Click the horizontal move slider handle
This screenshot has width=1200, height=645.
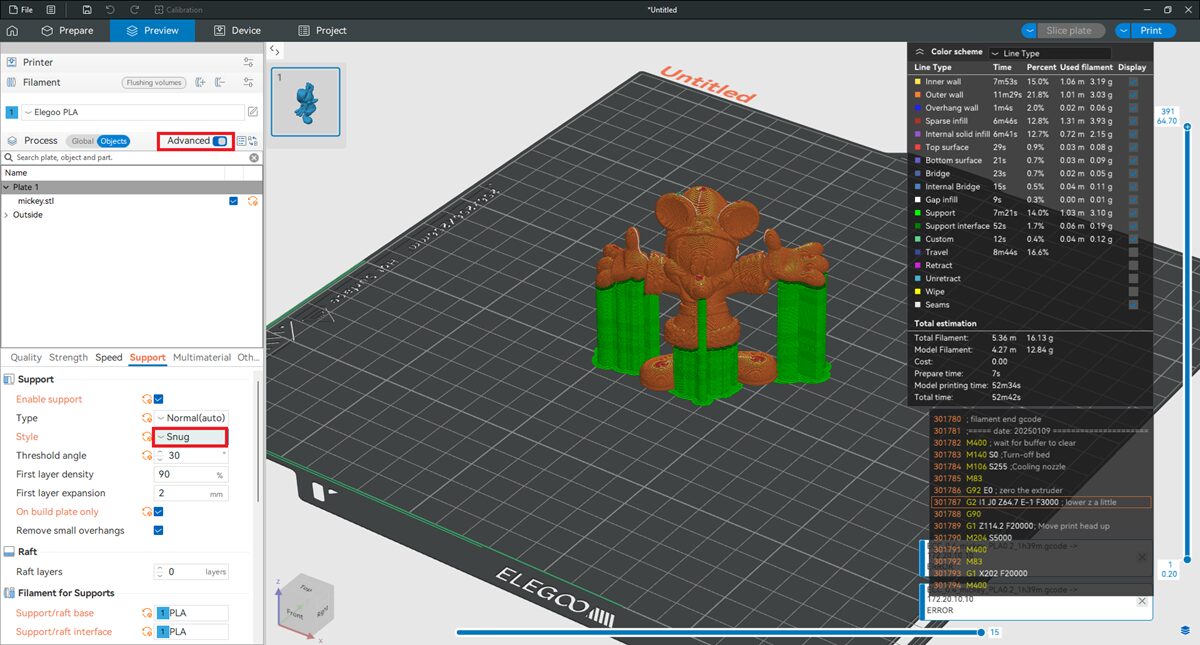983,632
